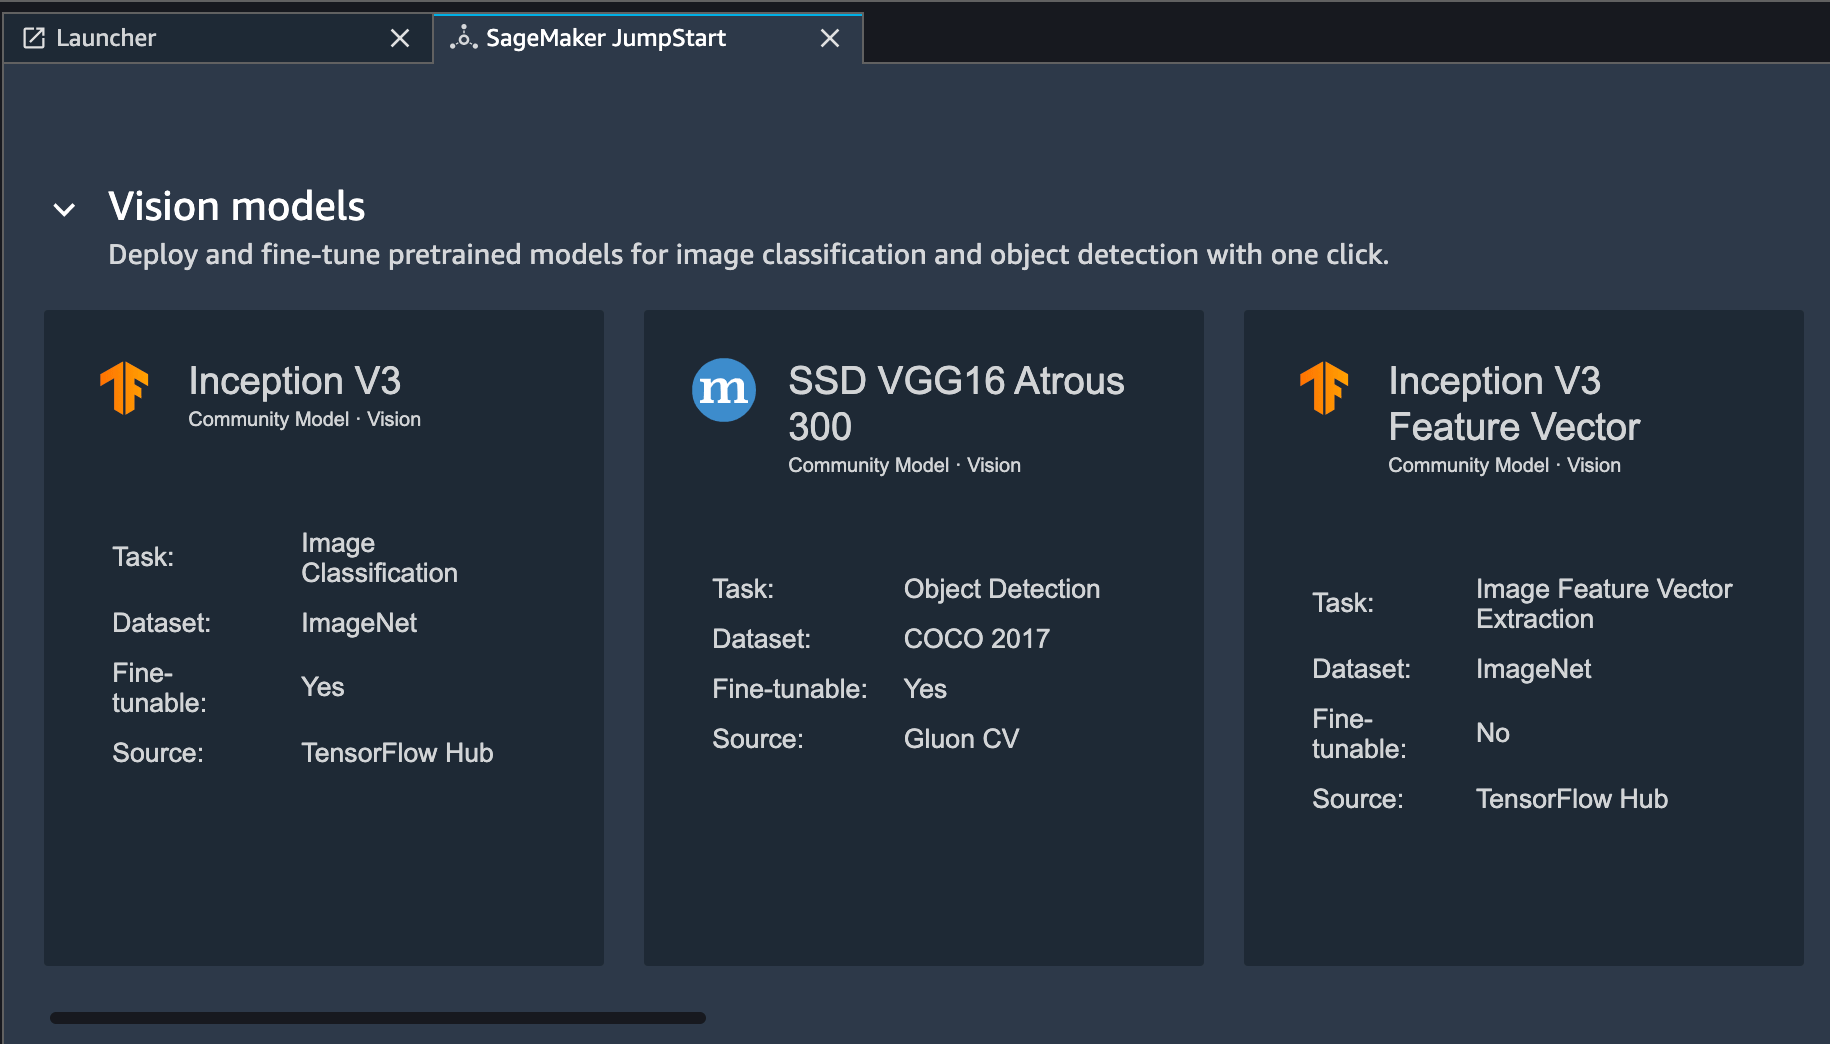Screen dimensions: 1830x1044
Task: Switch to the SageMaker JumpStart tab
Action: click(605, 38)
